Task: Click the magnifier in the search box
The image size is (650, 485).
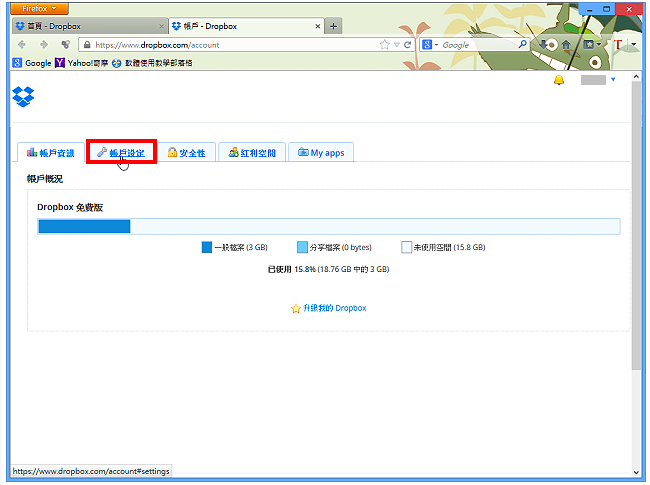Action: 523,44
